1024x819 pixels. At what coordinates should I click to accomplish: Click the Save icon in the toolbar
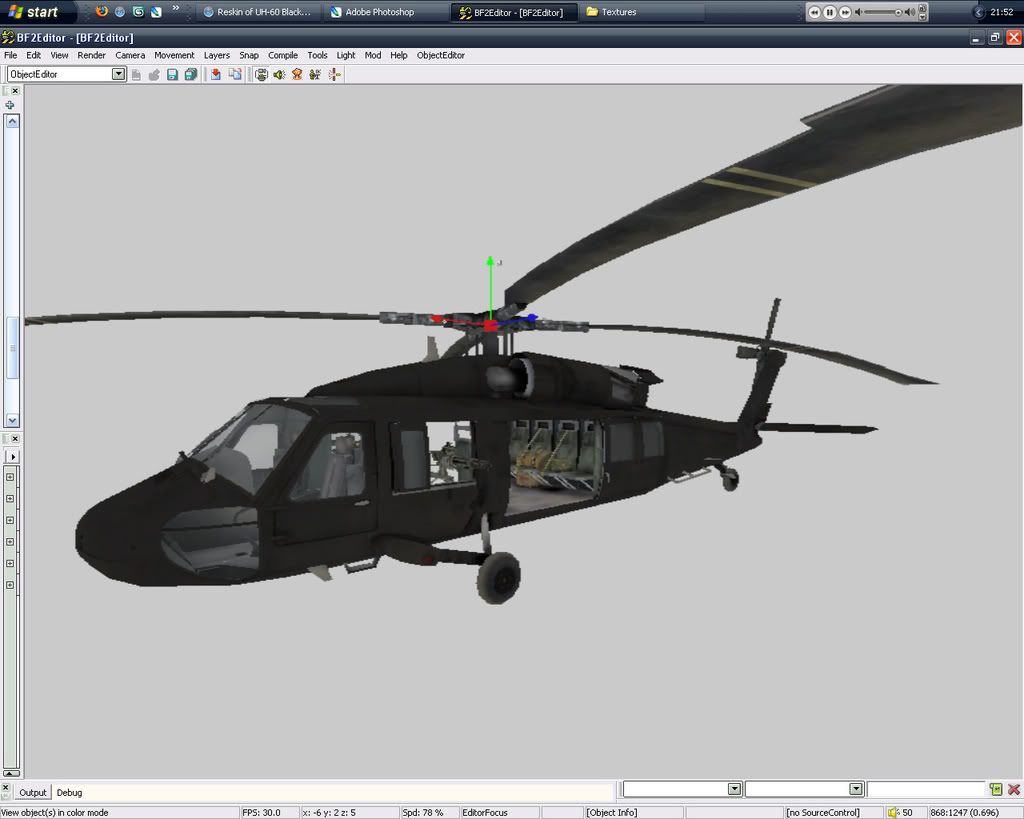pos(172,75)
